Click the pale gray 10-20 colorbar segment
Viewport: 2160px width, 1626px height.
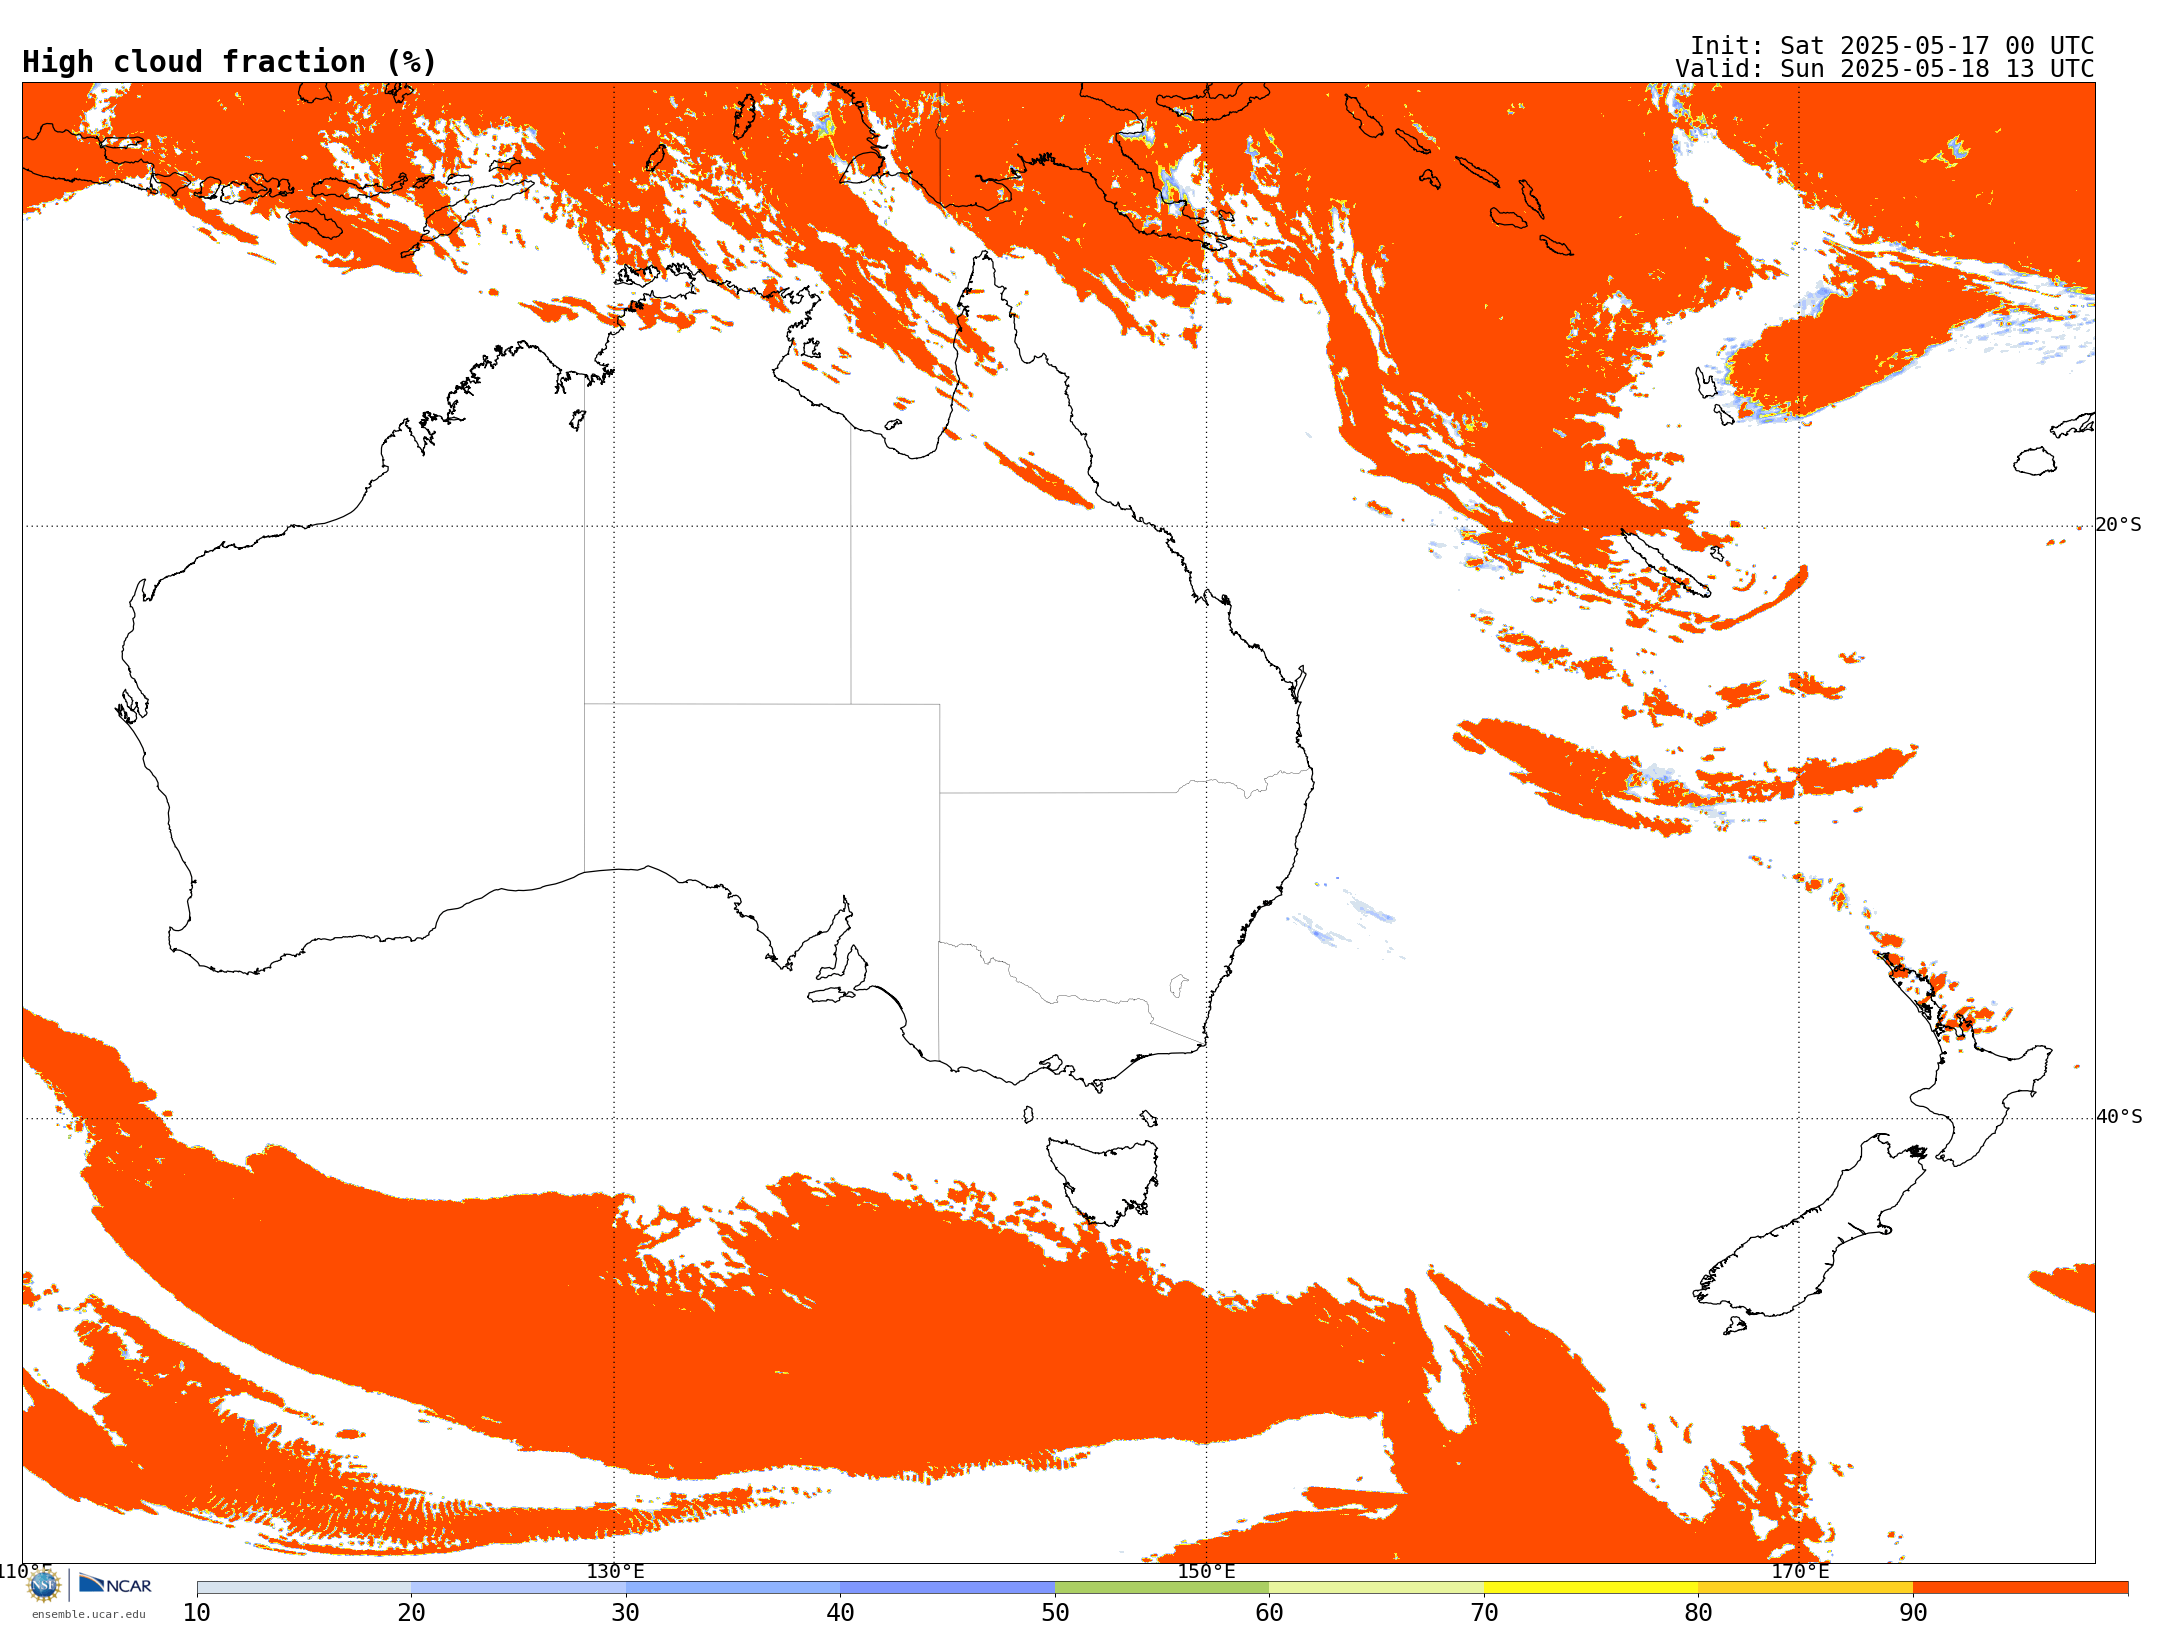click(304, 1588)
